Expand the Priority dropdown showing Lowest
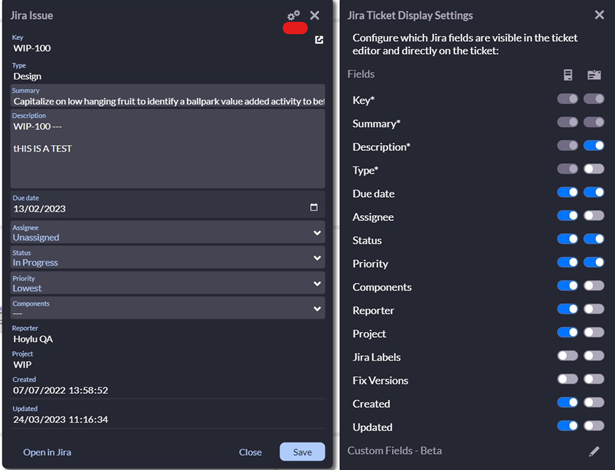The image size is (615, 470). [x=167, y=283]
